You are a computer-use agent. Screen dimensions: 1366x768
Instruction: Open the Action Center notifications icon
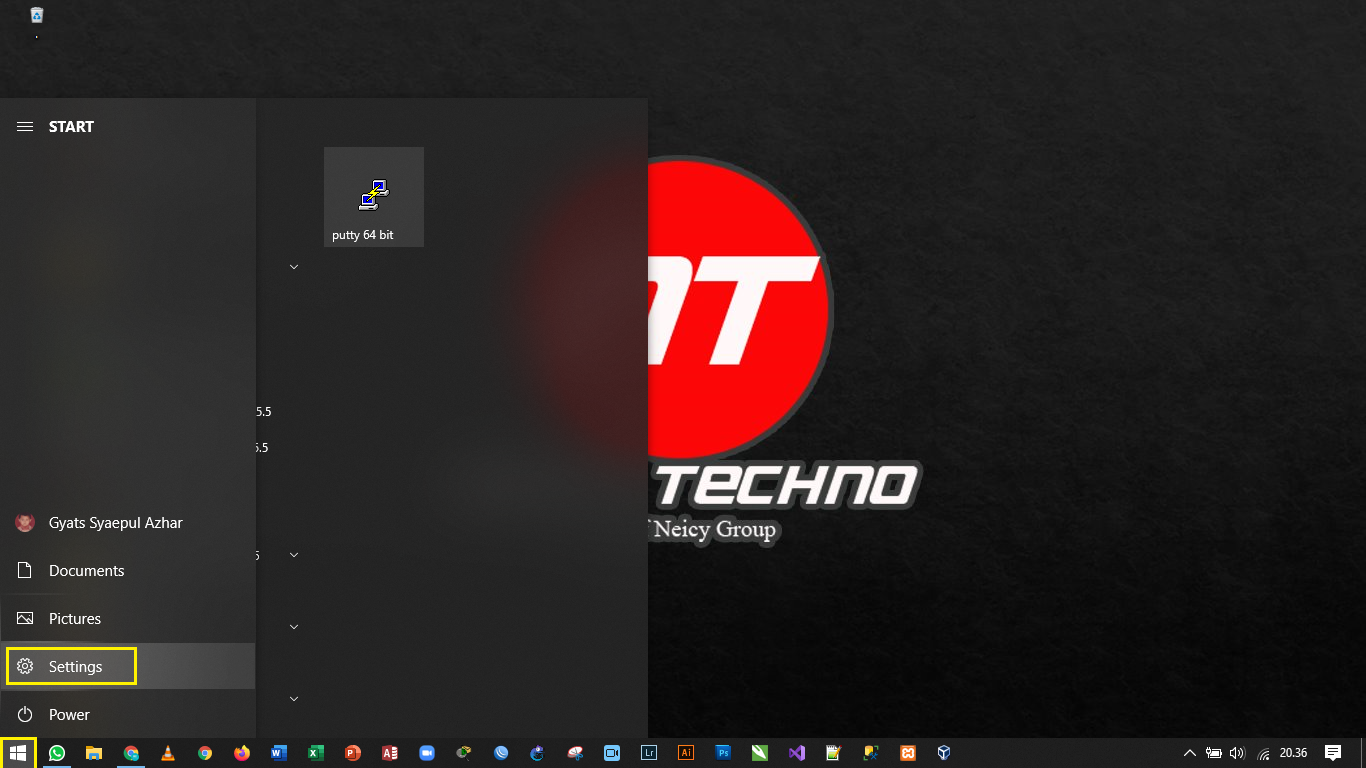coord(1333,753)
